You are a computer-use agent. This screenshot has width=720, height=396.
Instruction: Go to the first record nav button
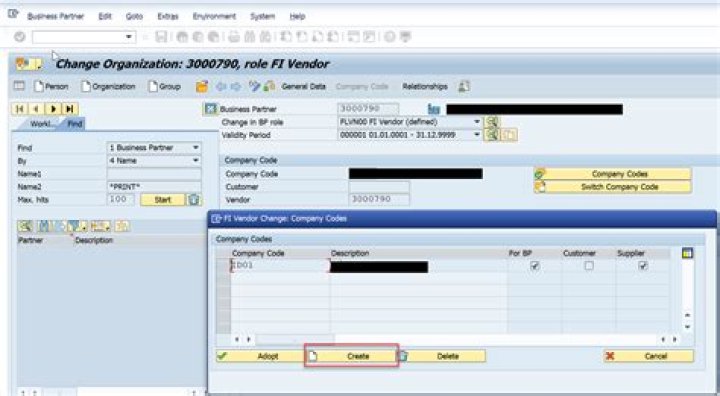pos(19,109)
